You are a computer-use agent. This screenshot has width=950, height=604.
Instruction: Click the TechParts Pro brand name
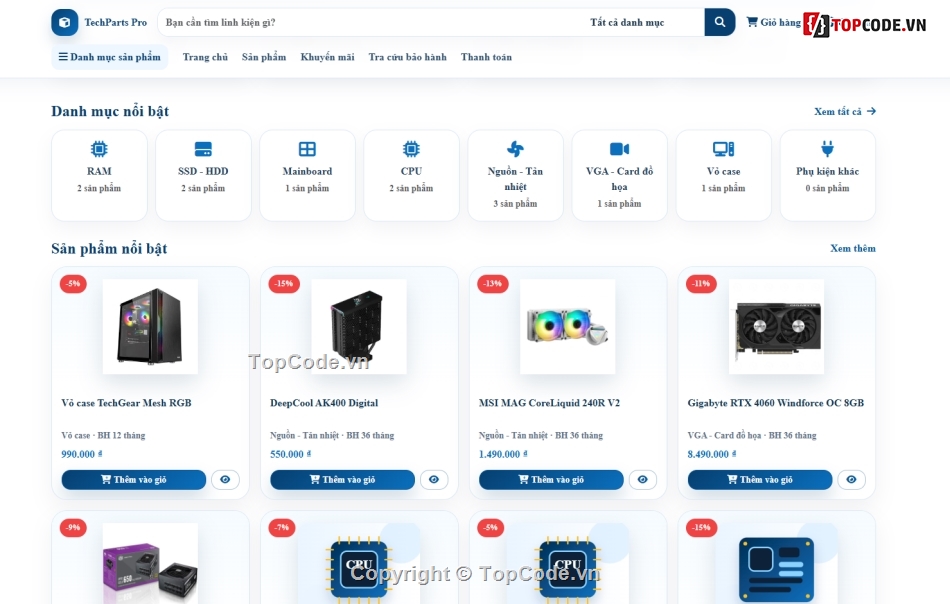click(x=116, y=22)
